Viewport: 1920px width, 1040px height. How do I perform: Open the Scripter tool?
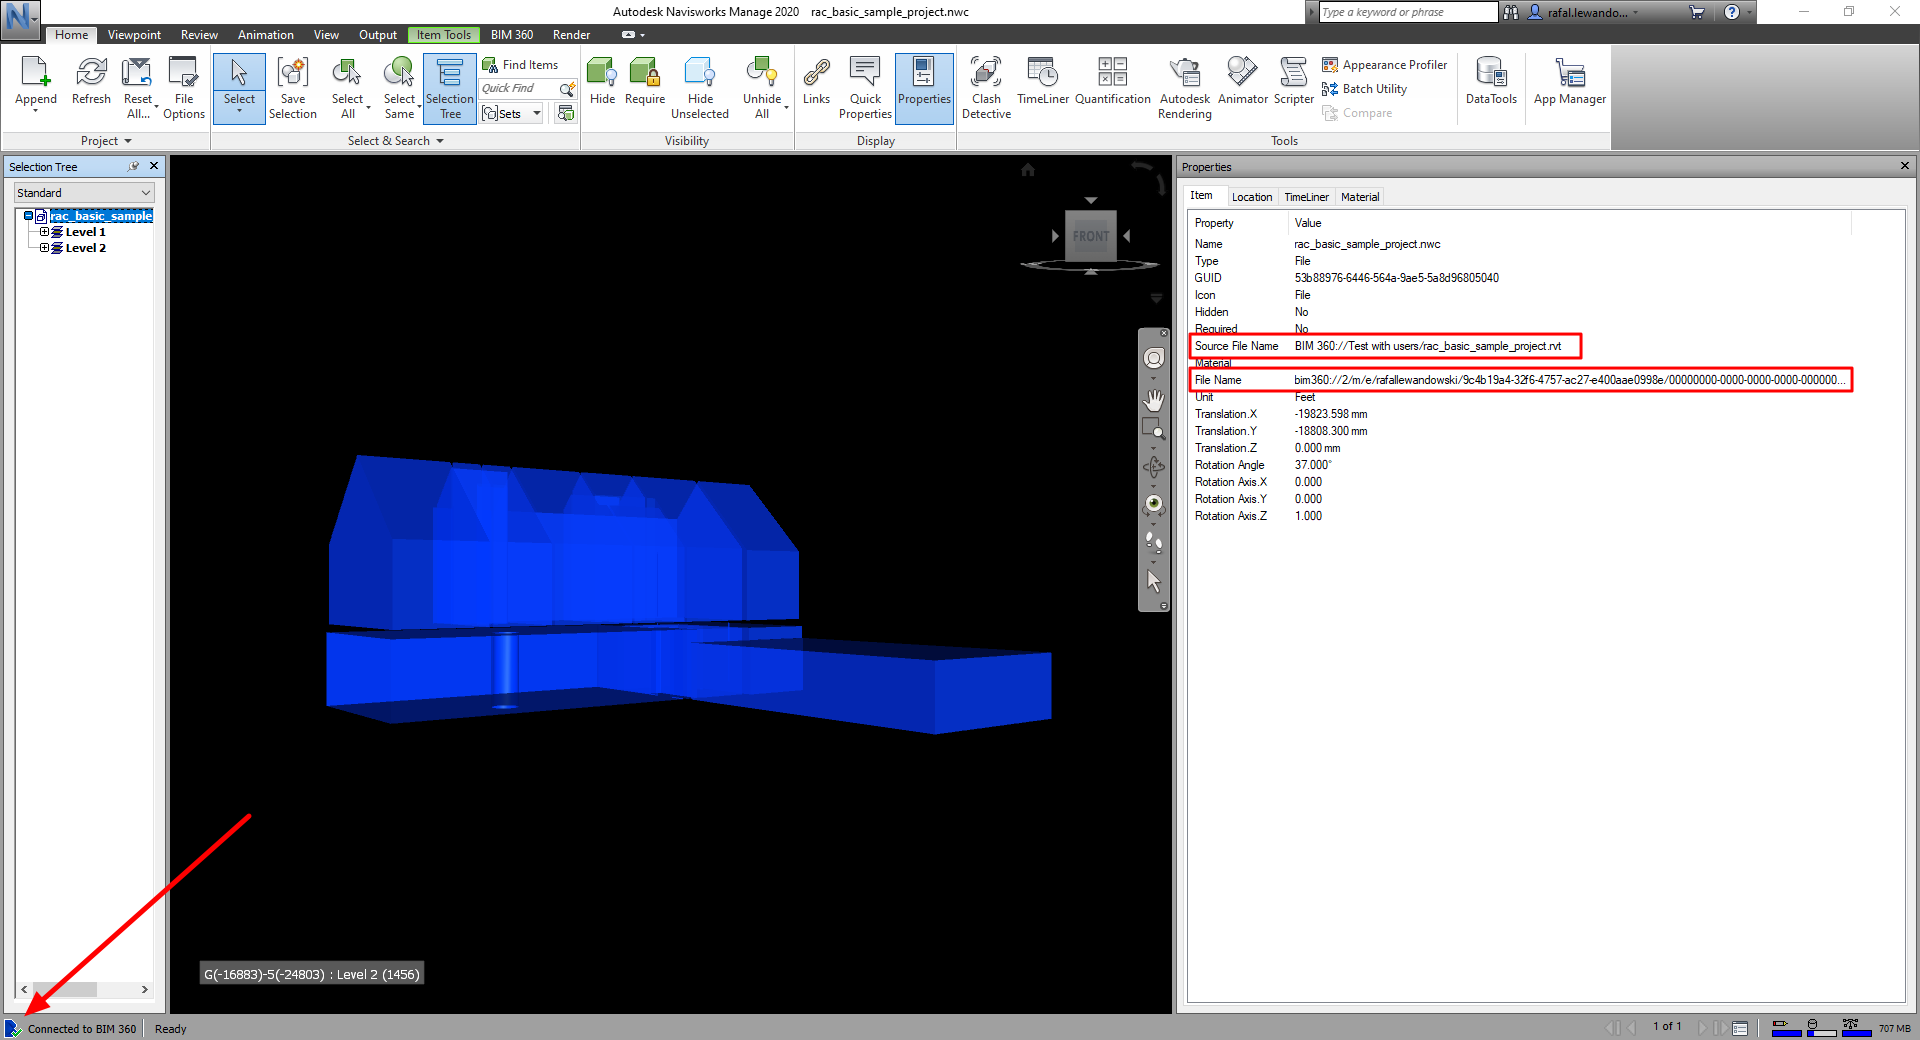pos(1294,82)
